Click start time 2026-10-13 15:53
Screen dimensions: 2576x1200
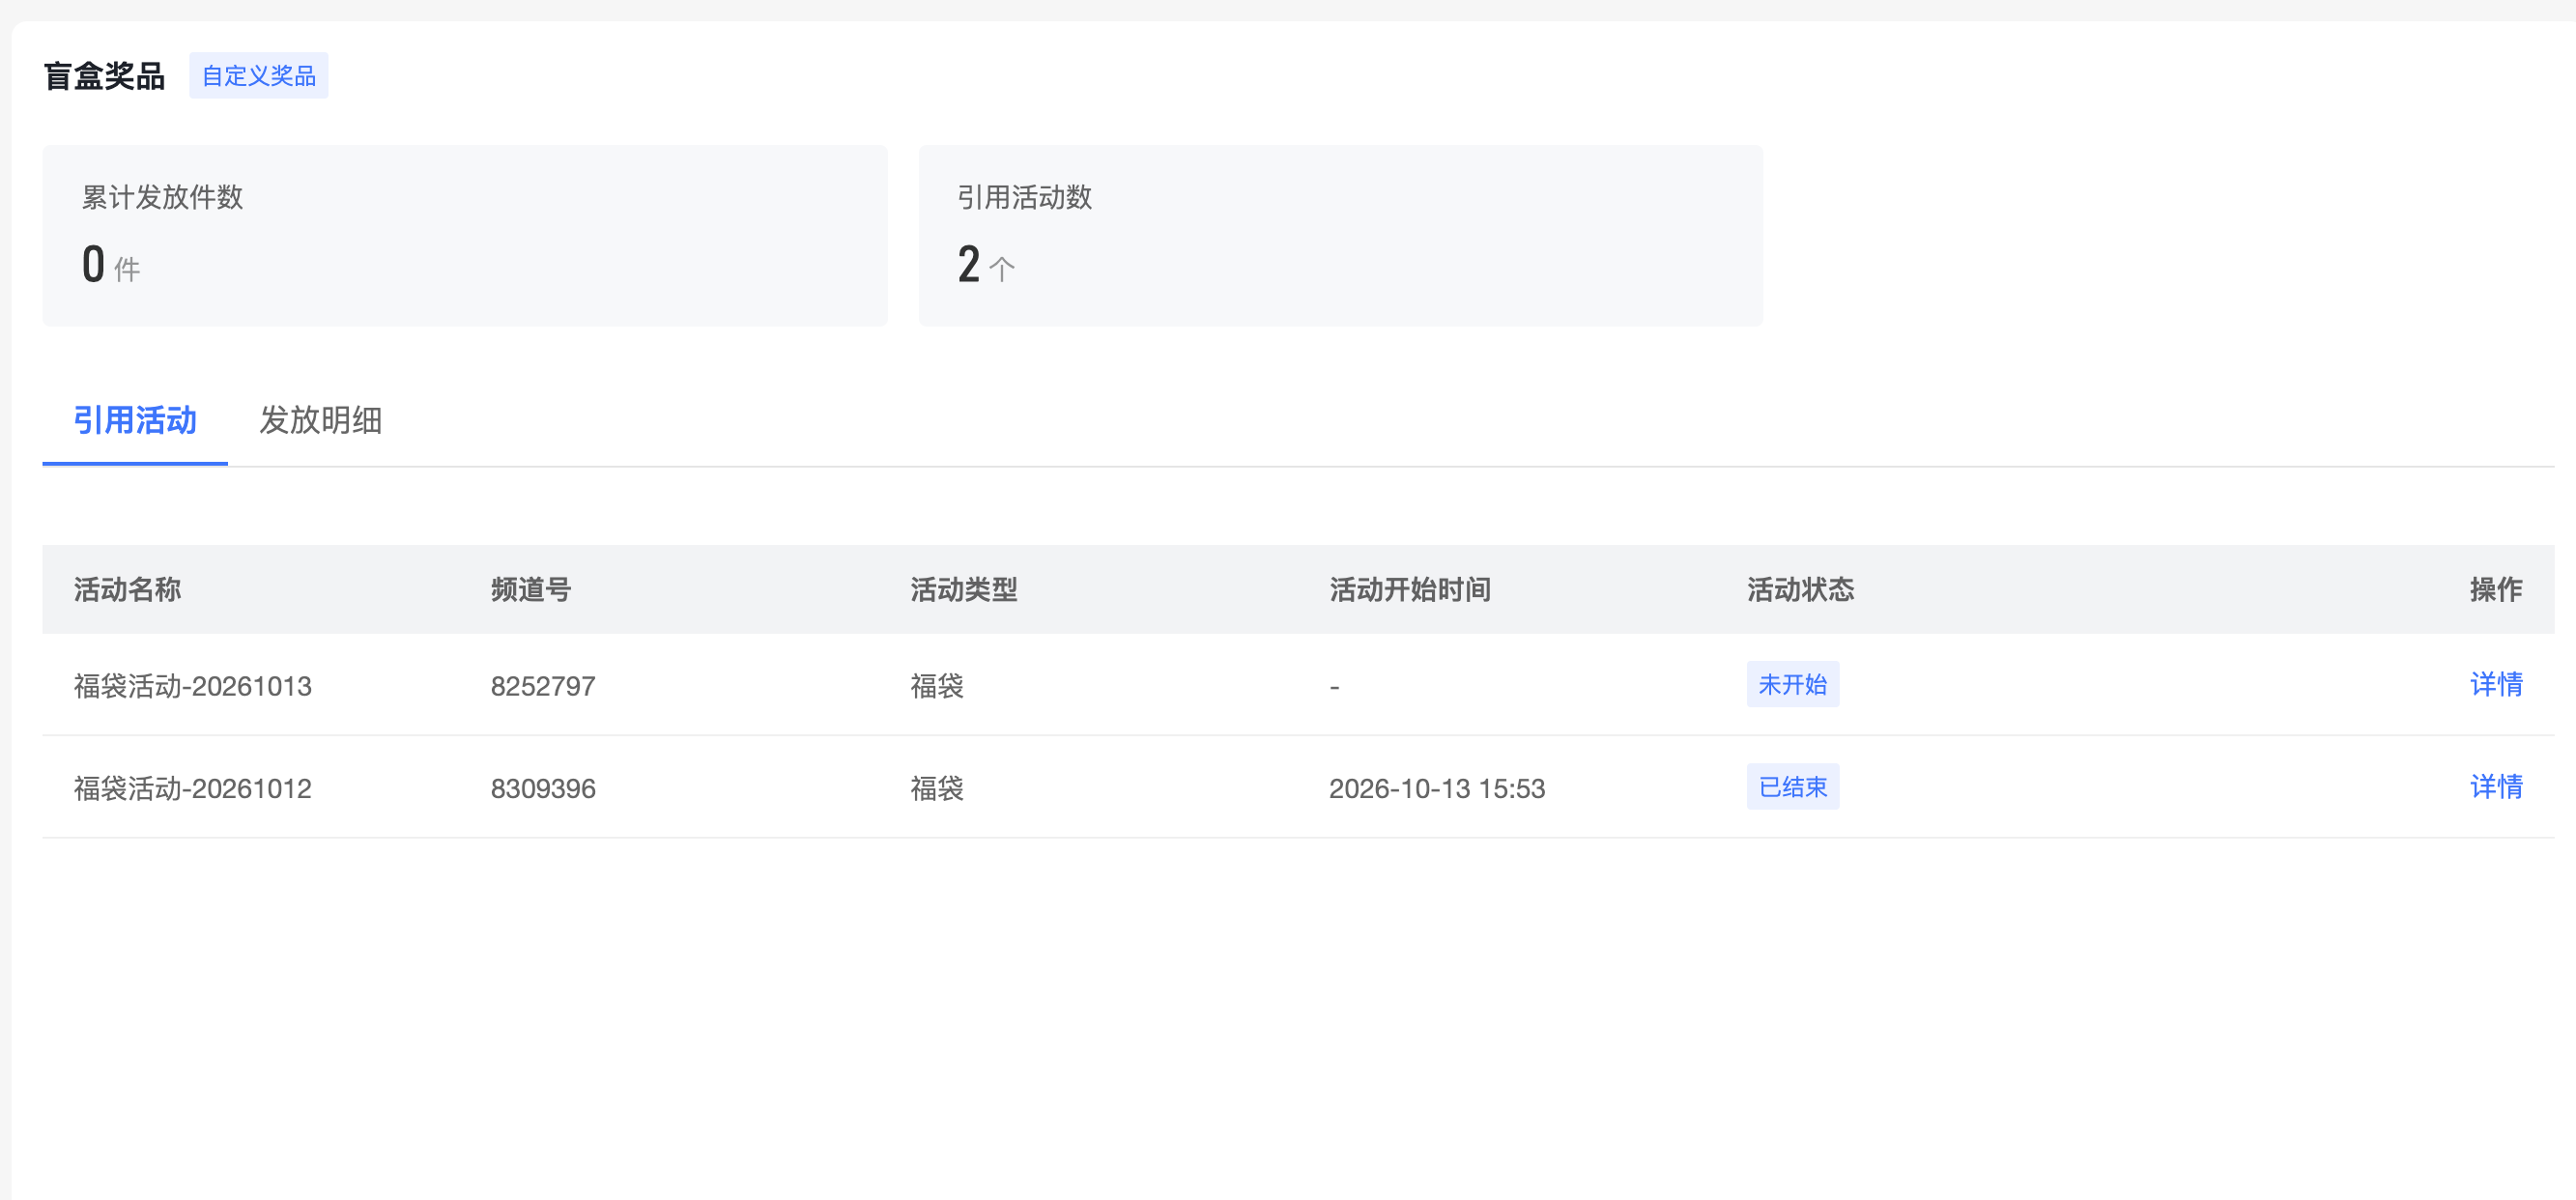(1437, 789)
